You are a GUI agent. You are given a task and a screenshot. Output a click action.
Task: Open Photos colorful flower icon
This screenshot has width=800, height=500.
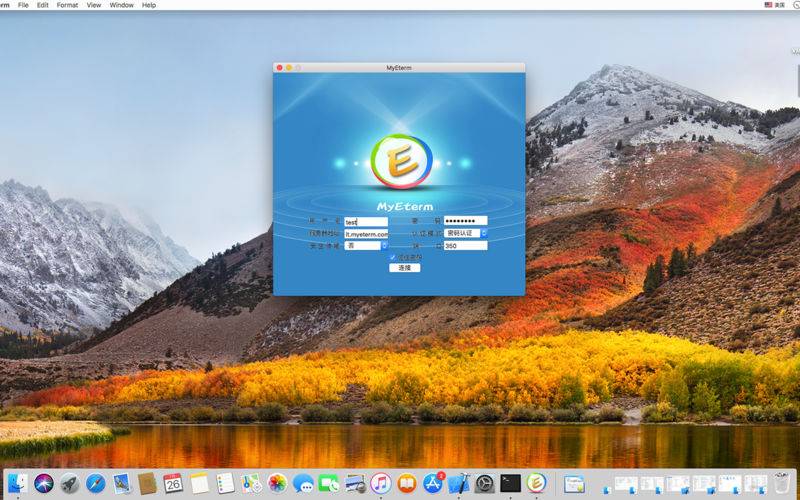tap(277, 483)
